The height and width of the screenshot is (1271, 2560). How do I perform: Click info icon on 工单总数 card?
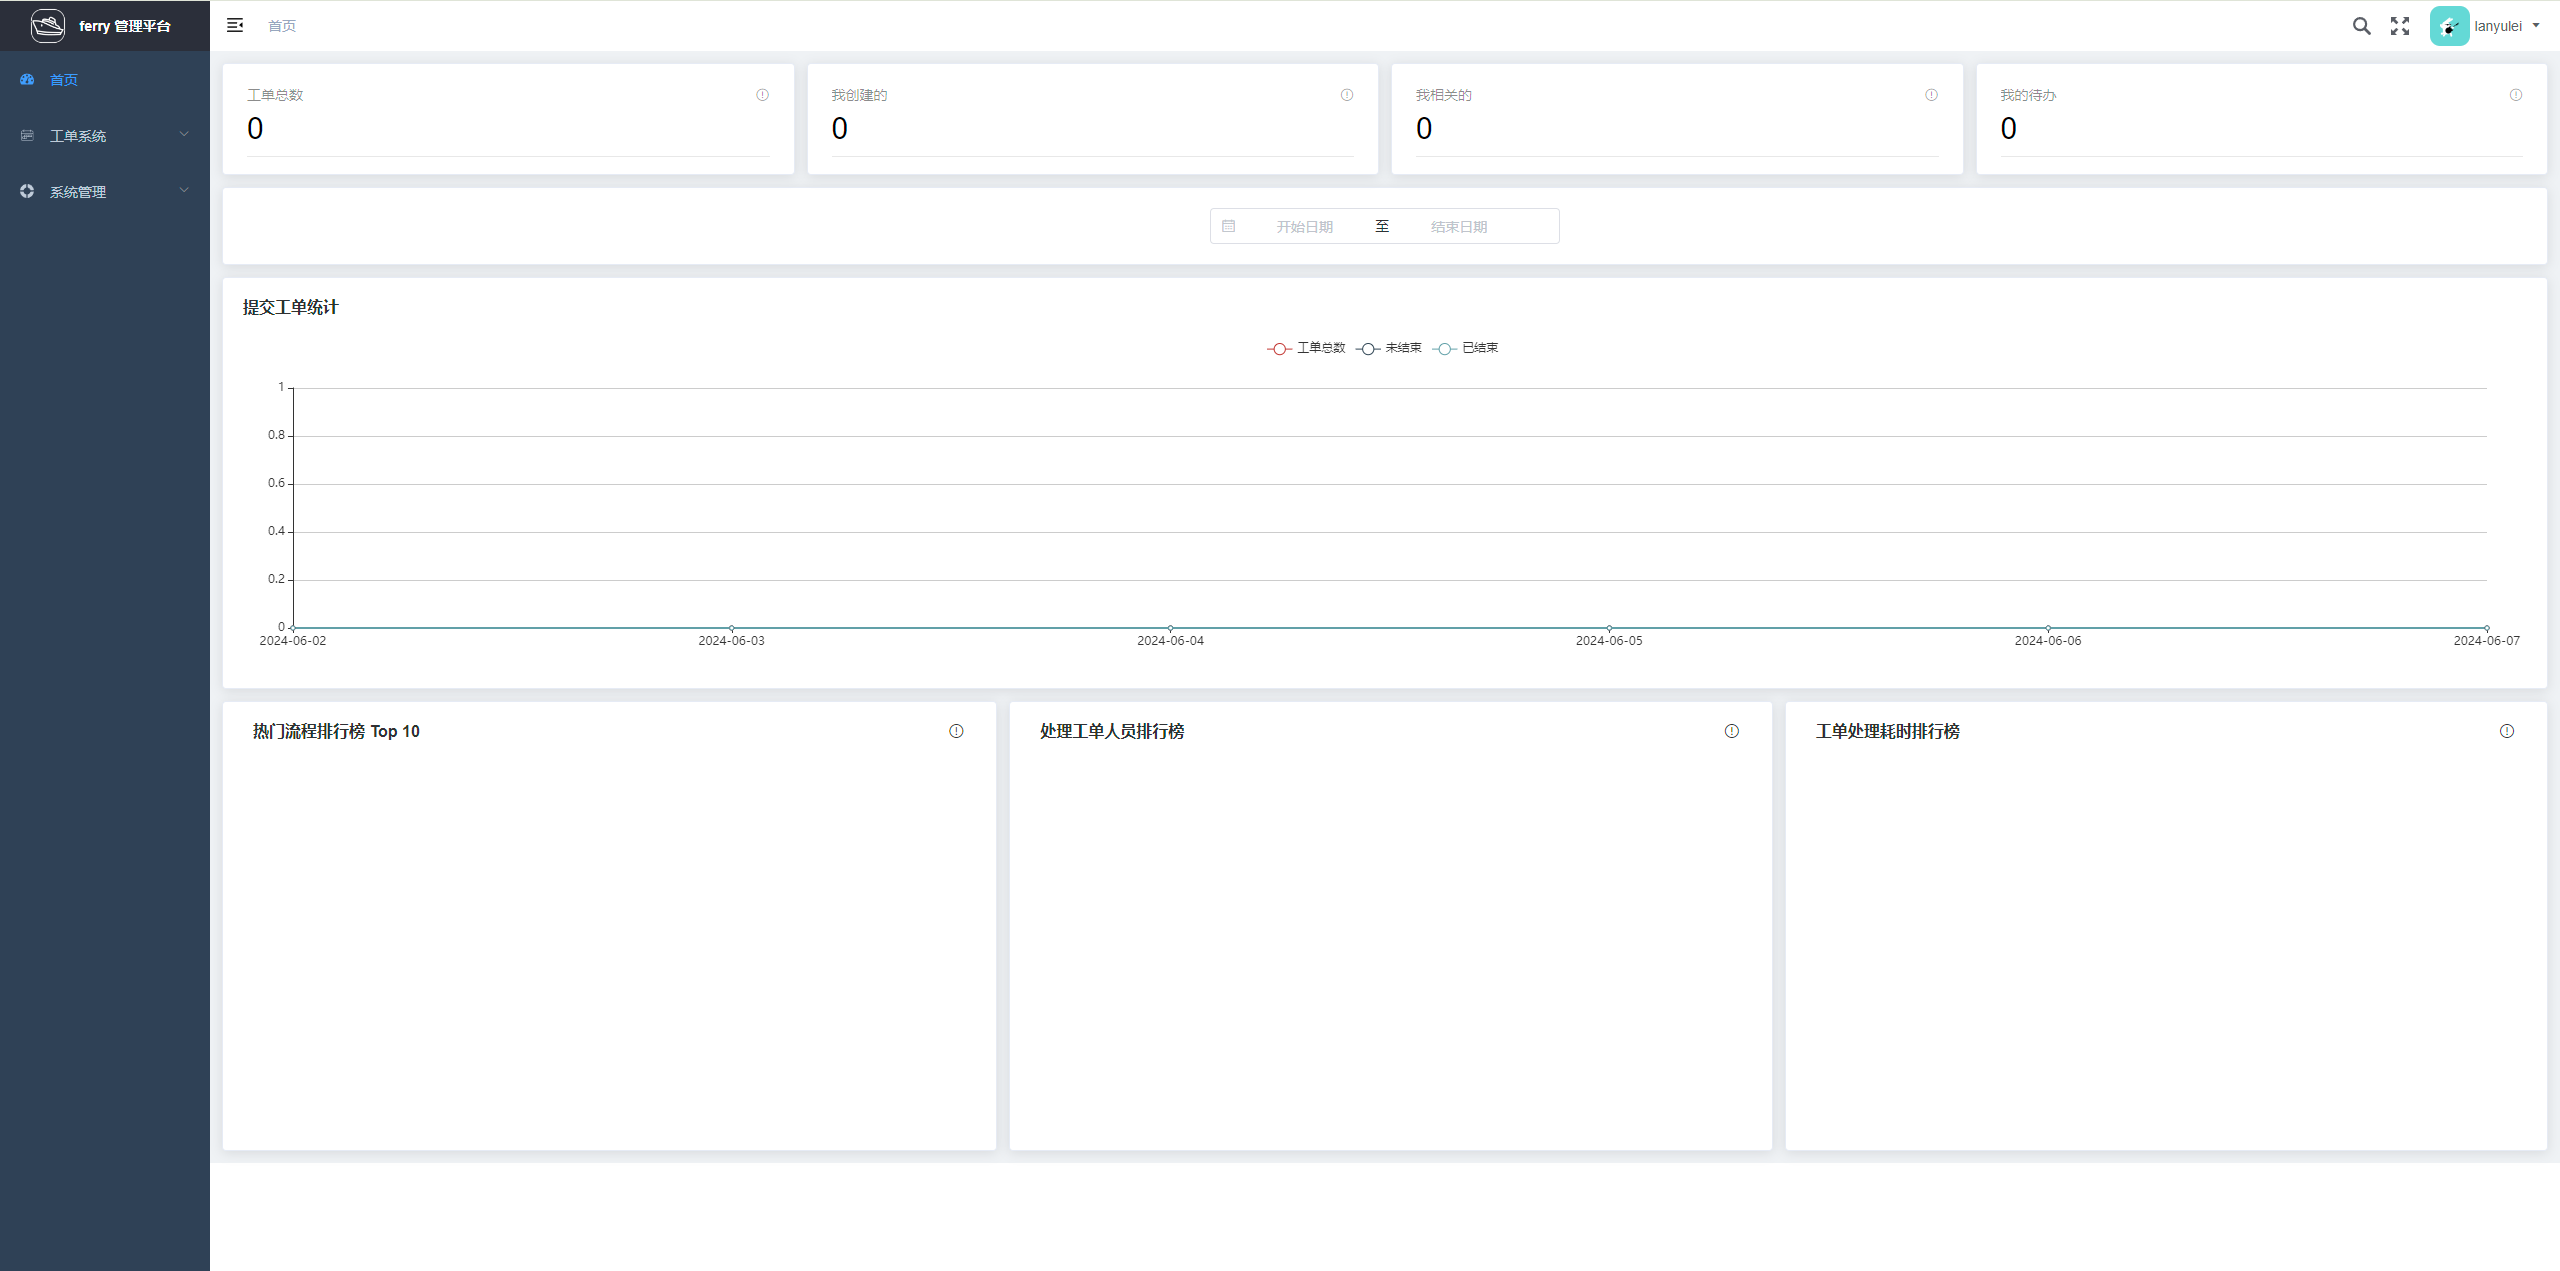click(x=762, y=95)
